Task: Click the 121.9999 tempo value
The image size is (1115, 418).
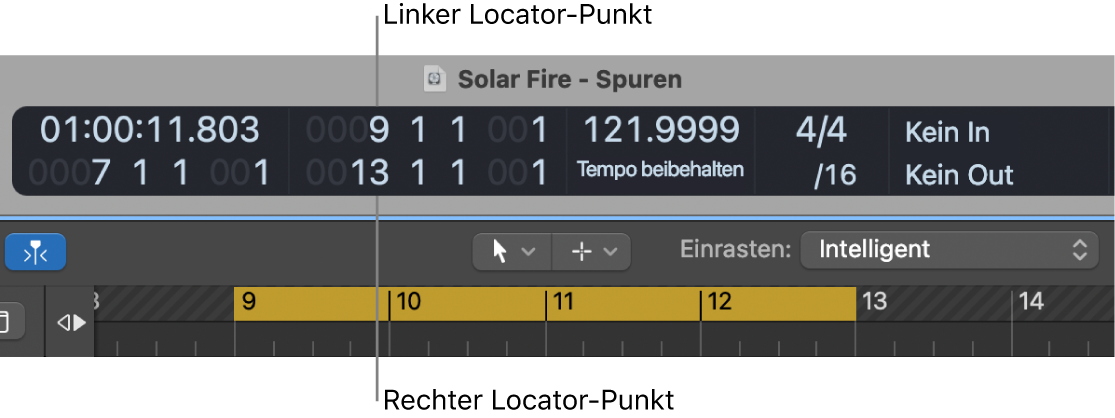Action: pyautogui.click(x=661, y=130)
